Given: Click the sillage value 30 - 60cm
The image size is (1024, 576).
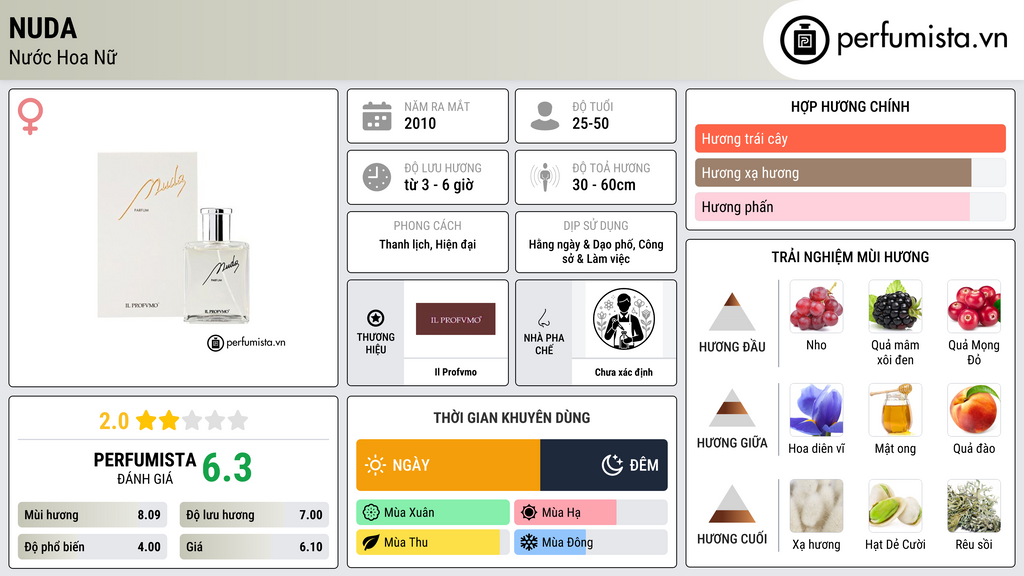Looking at the screenshot, I should [604, 185].
